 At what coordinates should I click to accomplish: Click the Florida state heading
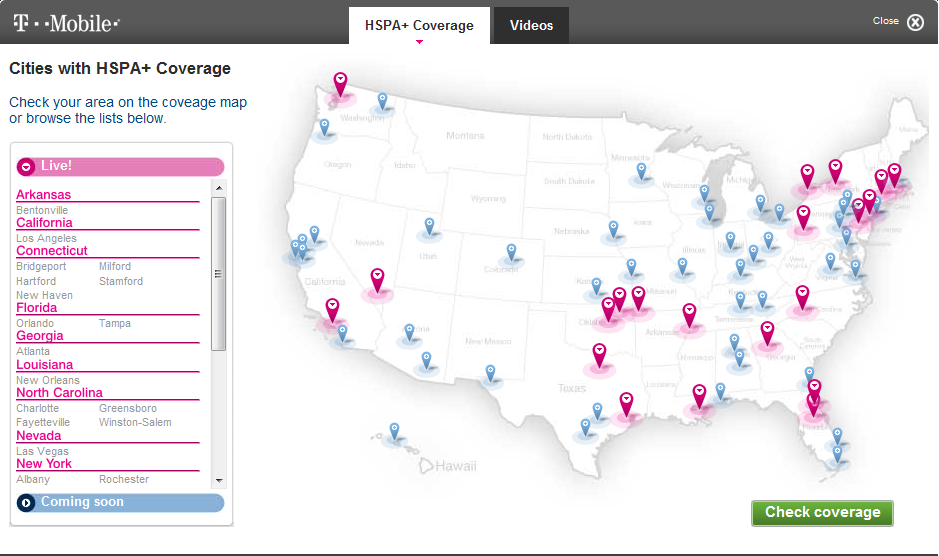[x=37, y=308]
